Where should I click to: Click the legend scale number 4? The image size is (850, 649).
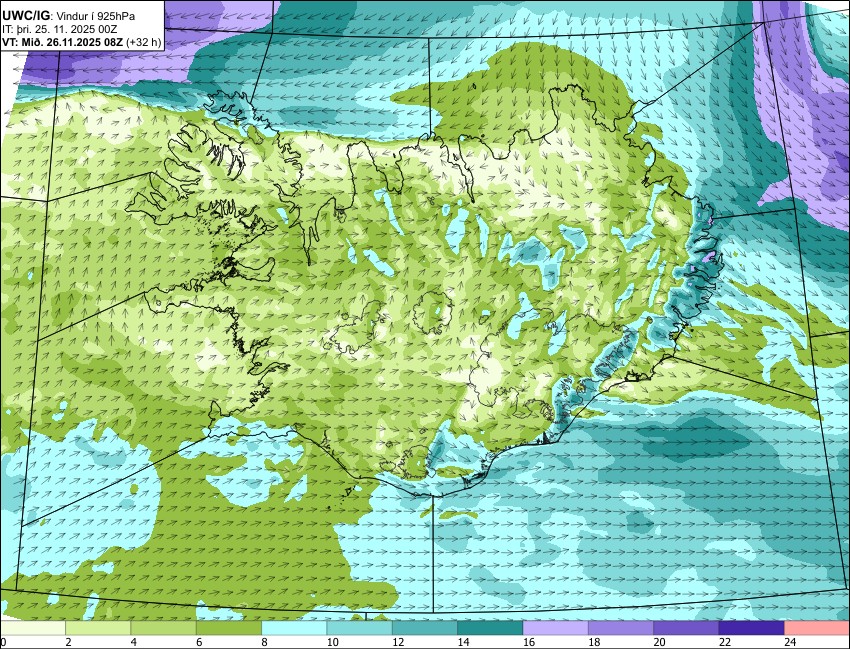coord(133,642)
